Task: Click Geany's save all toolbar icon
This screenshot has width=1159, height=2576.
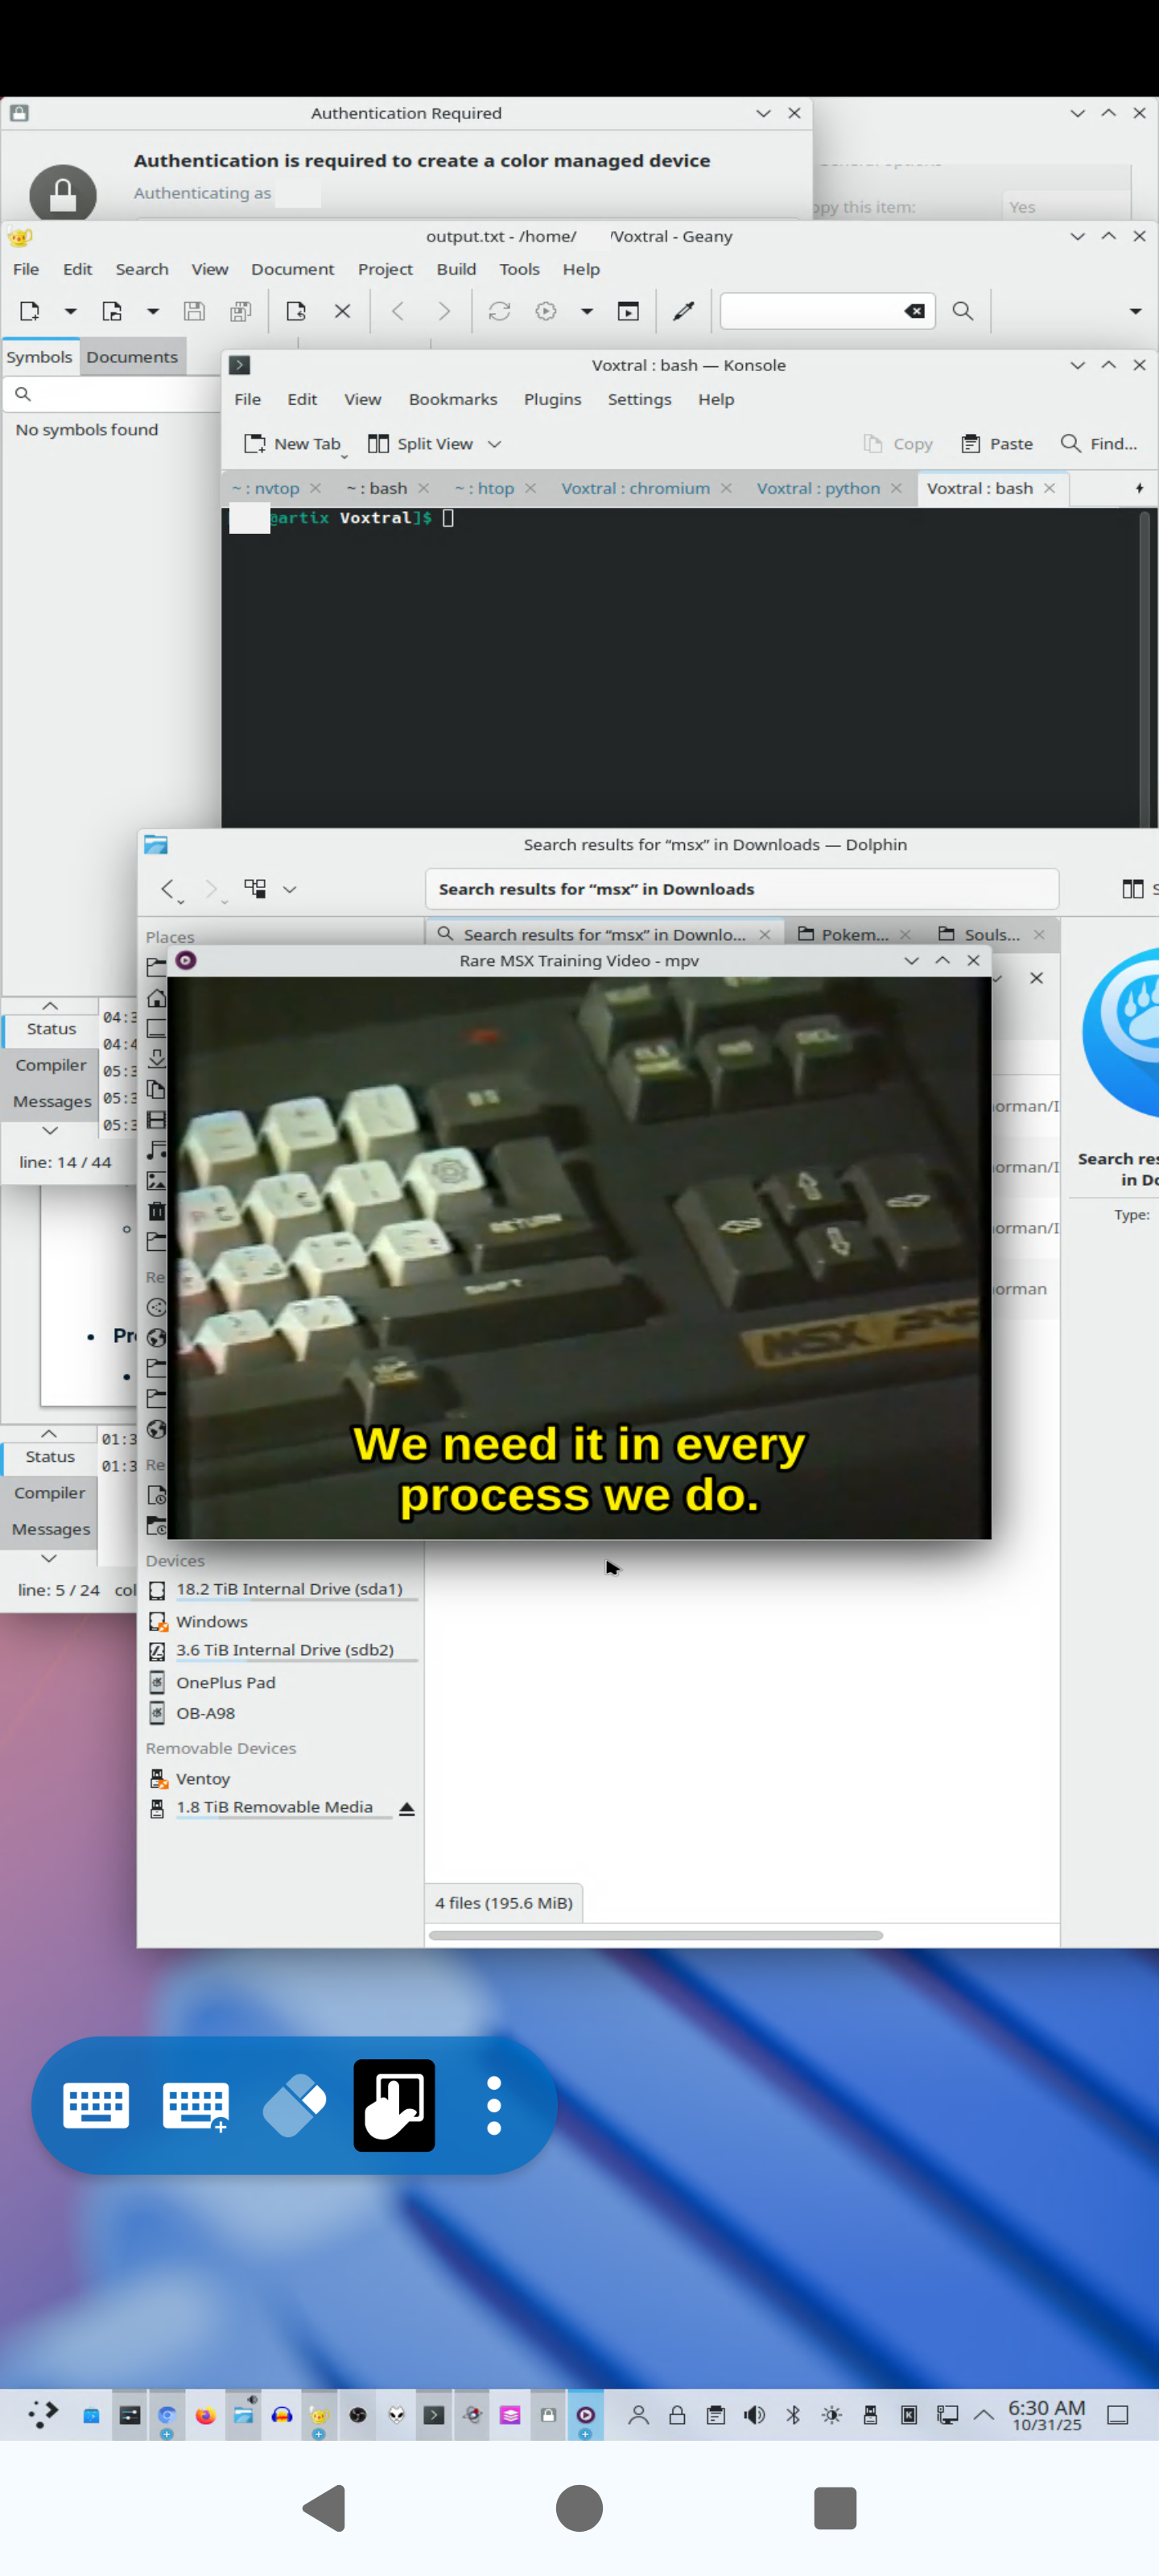Action: tap(241, 311)
